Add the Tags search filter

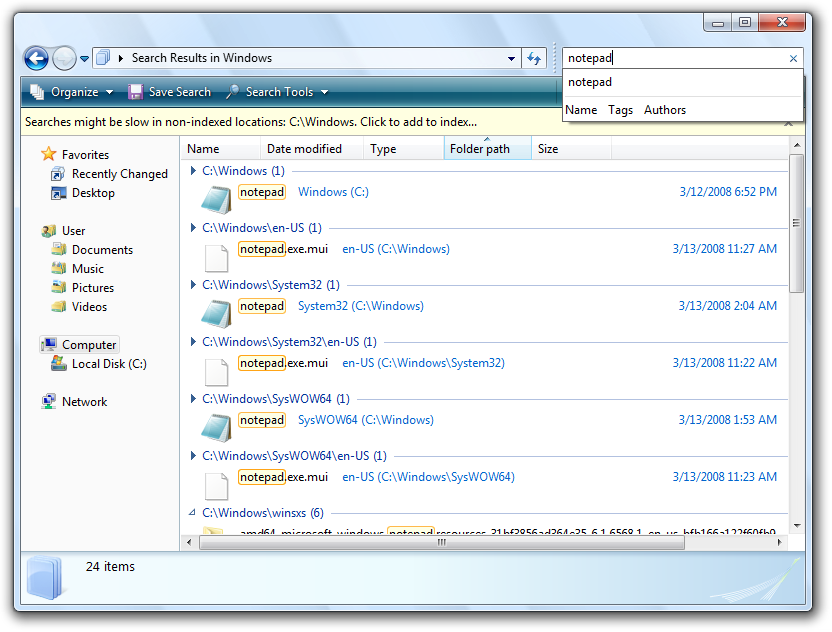tap(620, 110)
